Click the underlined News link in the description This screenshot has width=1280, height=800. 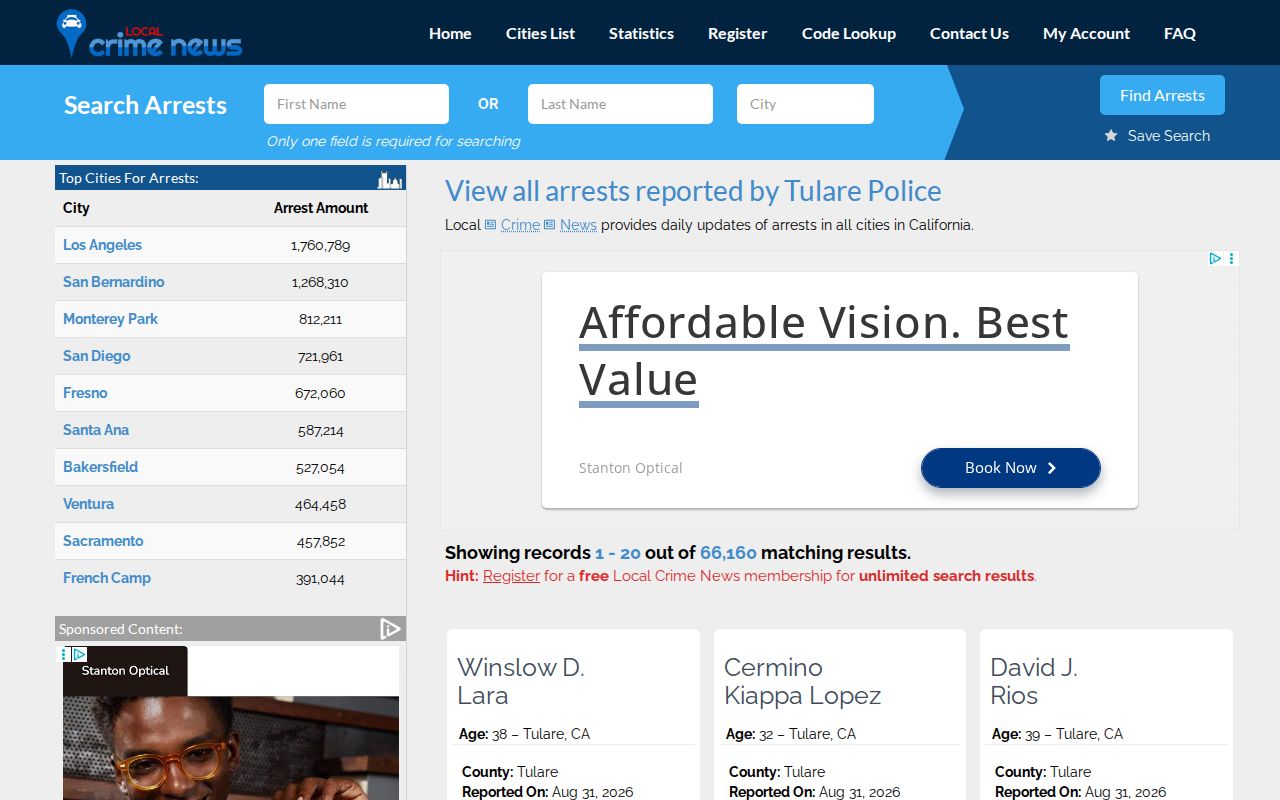pyautogui.click(x=578, y=225)
